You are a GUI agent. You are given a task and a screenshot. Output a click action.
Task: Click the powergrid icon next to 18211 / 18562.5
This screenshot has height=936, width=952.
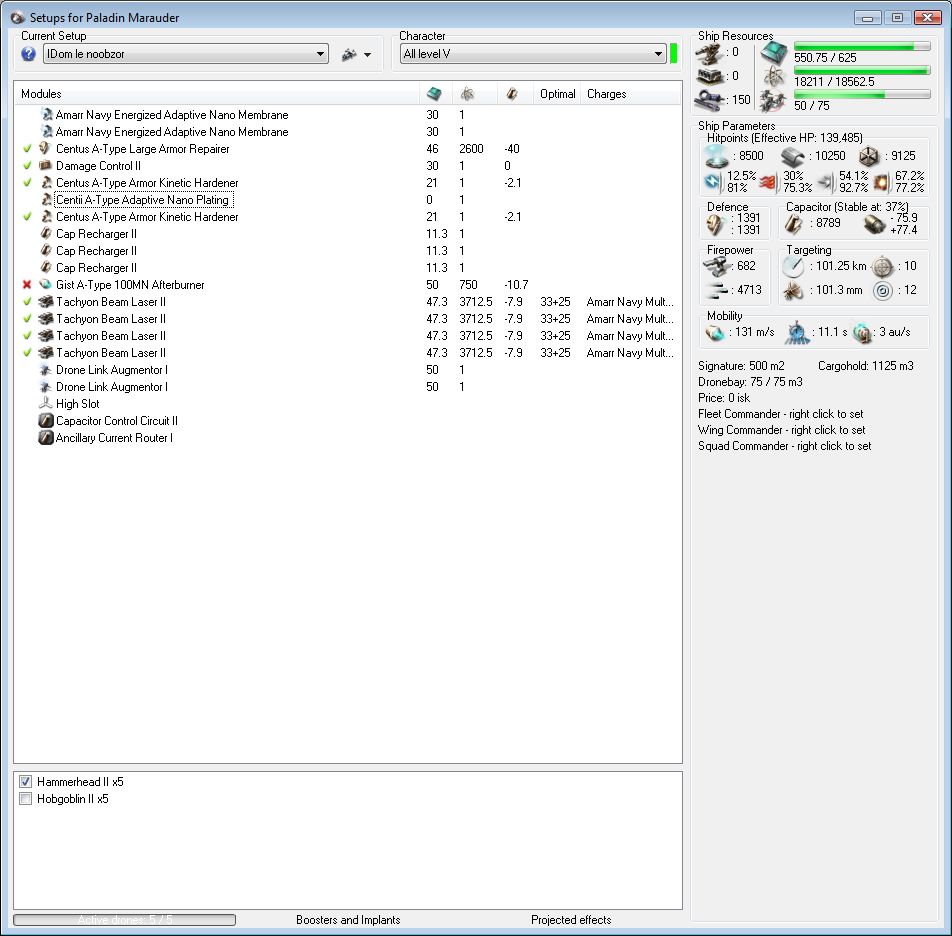774,77
